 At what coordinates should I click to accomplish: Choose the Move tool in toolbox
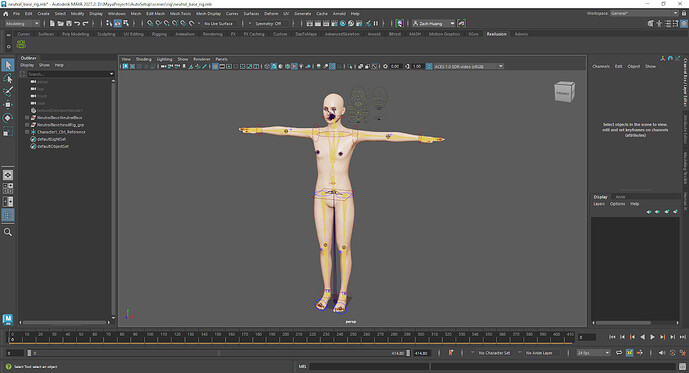click(x=8, y=105)
